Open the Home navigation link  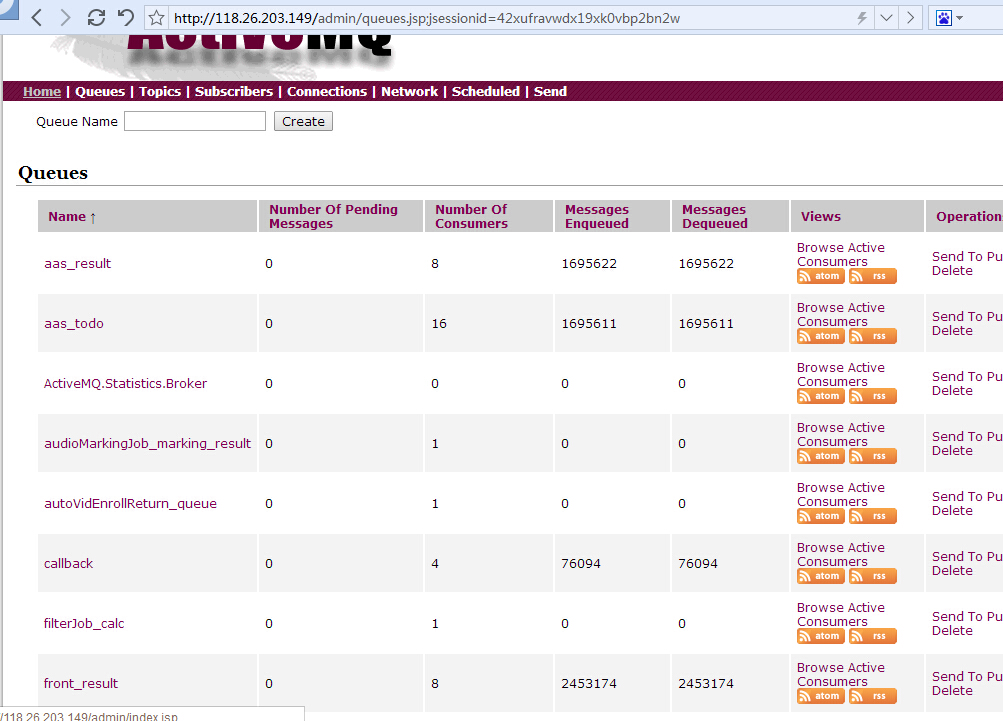(42, 91)
